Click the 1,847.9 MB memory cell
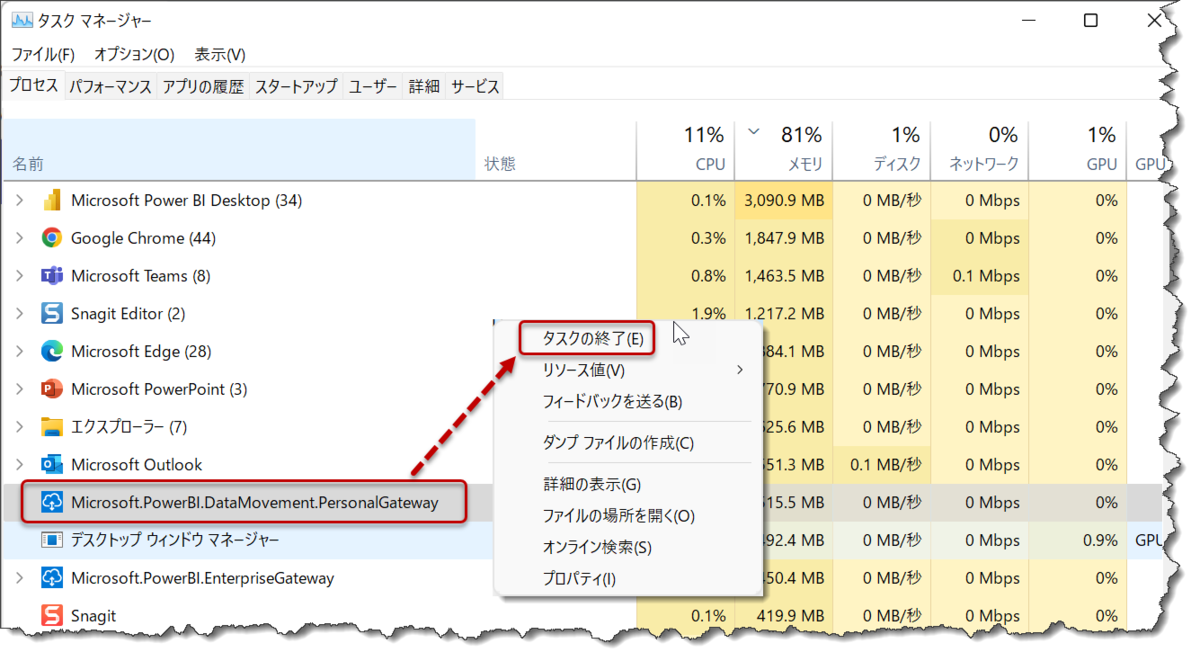This screenshot has height=661, width=1200. [x=785, y=238]
